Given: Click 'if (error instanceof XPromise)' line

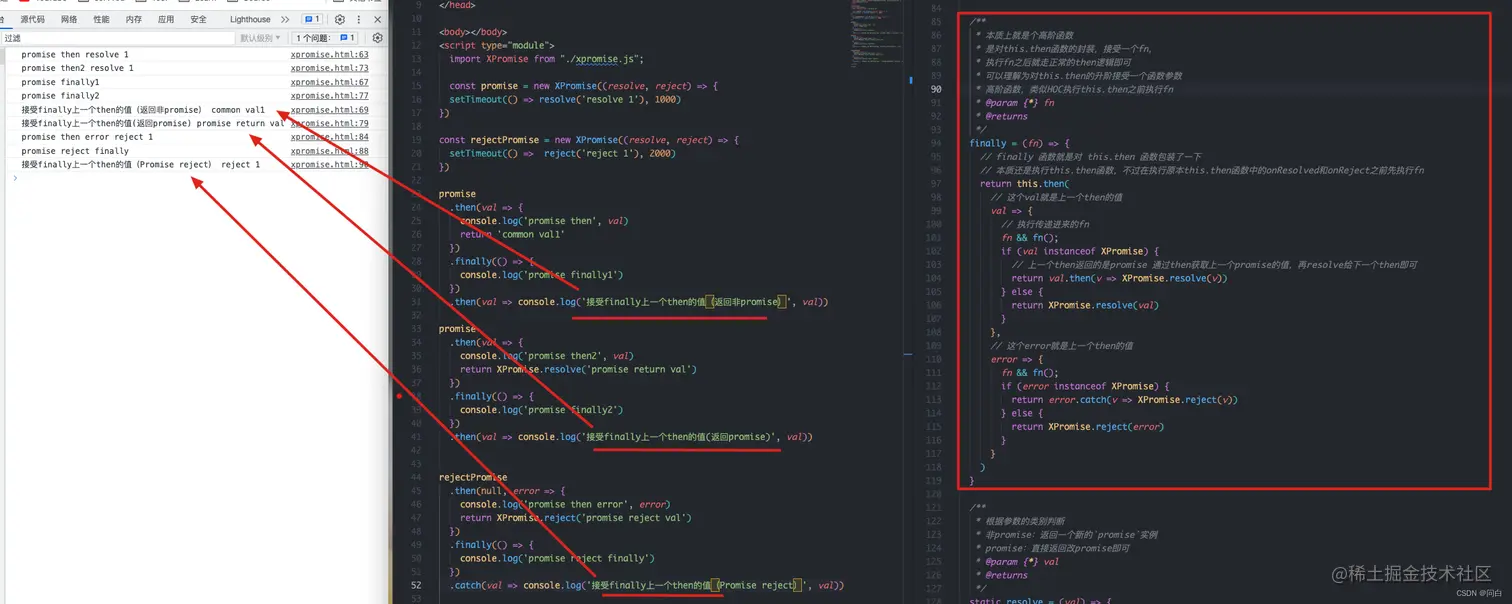Looking at the screenshot, I should pyautogui.click(x=1086, y=386).
